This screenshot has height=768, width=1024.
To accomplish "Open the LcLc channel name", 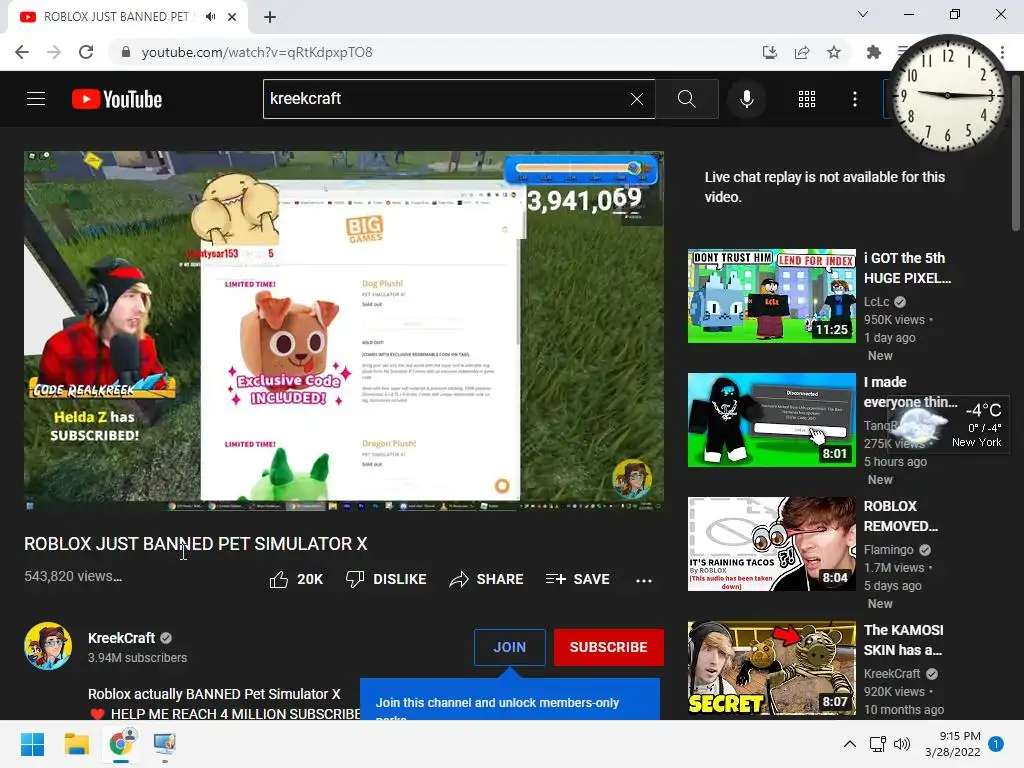I will pos(877,302).
